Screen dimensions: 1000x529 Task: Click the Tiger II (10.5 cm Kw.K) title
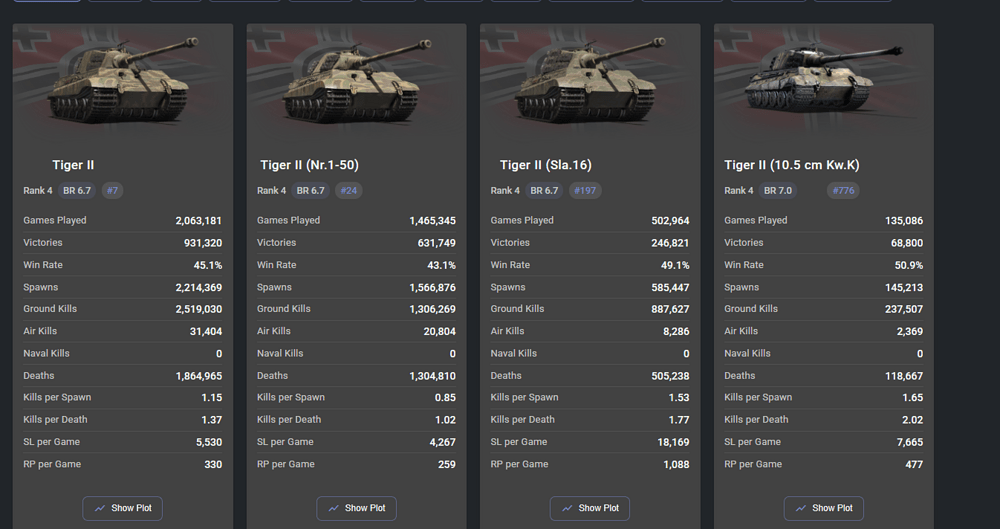click(x=791, y=165)
